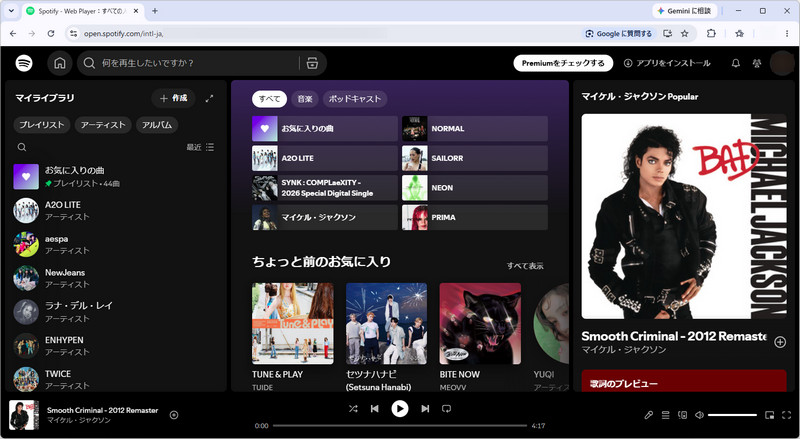This screenshot has width=800, height=439.
Task: Skip to next track
Action: pyautogui.click(x=425, y=408)
